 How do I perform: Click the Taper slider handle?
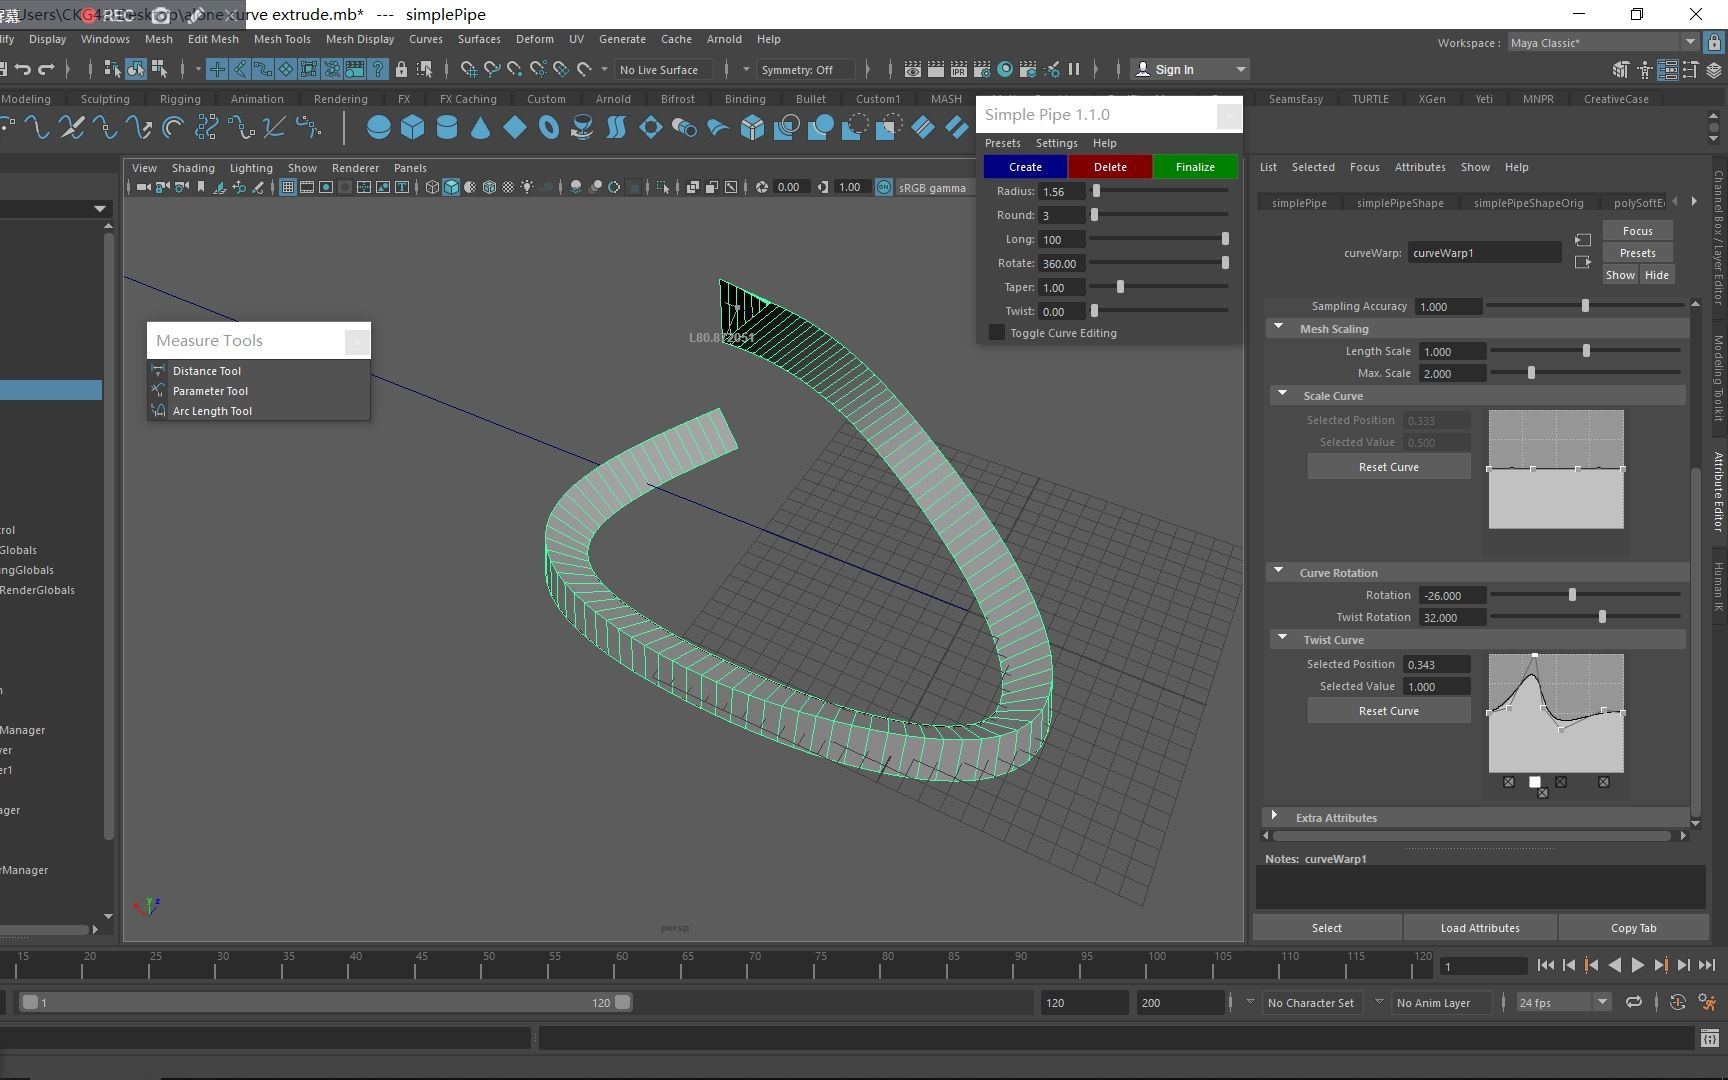pos(1120,287)
